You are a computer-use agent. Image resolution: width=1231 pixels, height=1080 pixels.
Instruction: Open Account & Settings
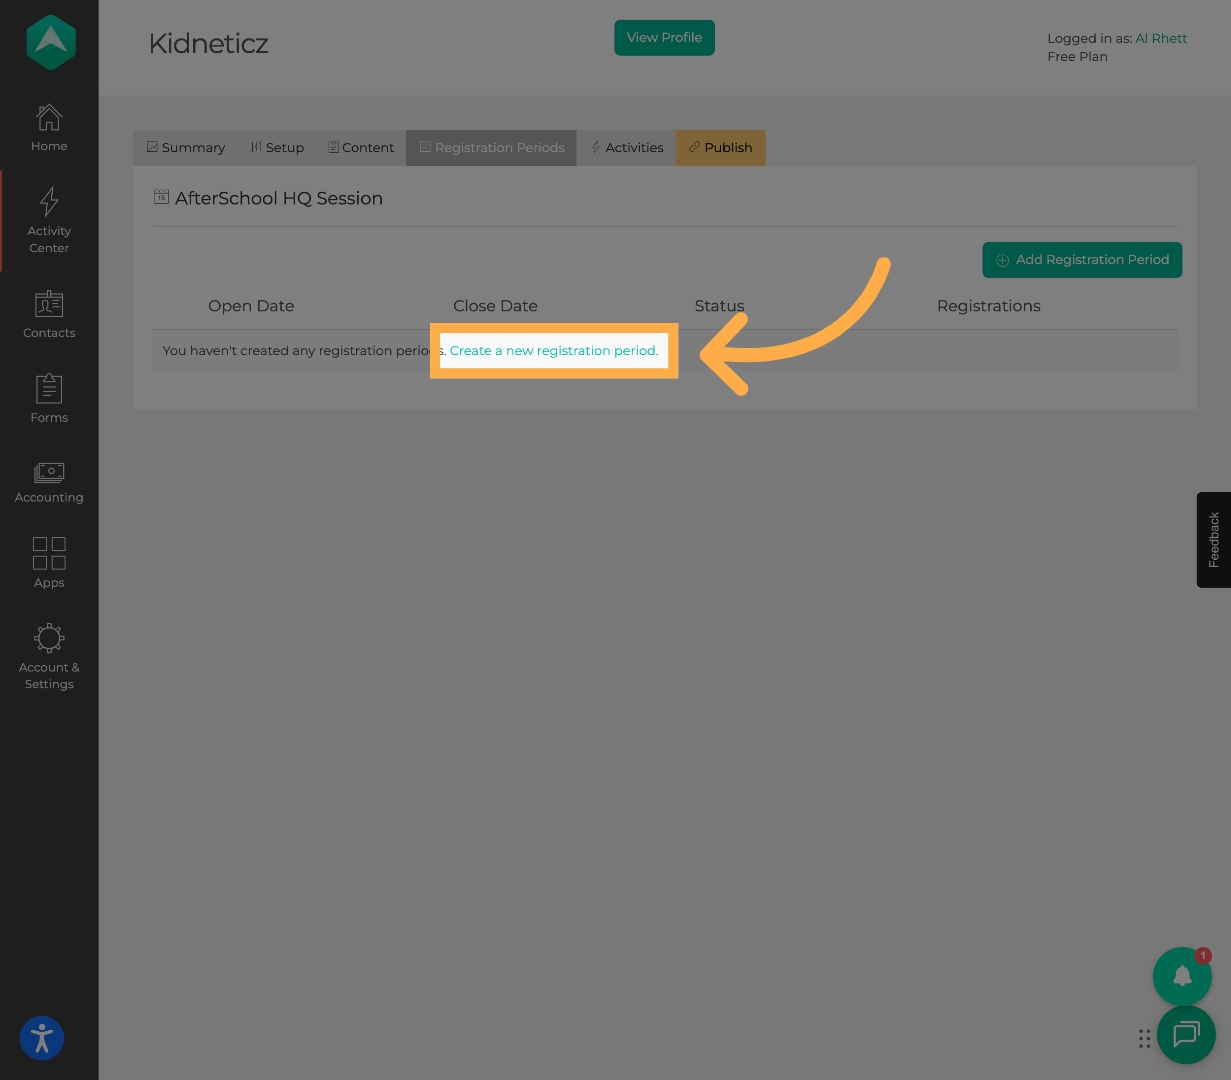pyautogui.click(x=48, y=656)
